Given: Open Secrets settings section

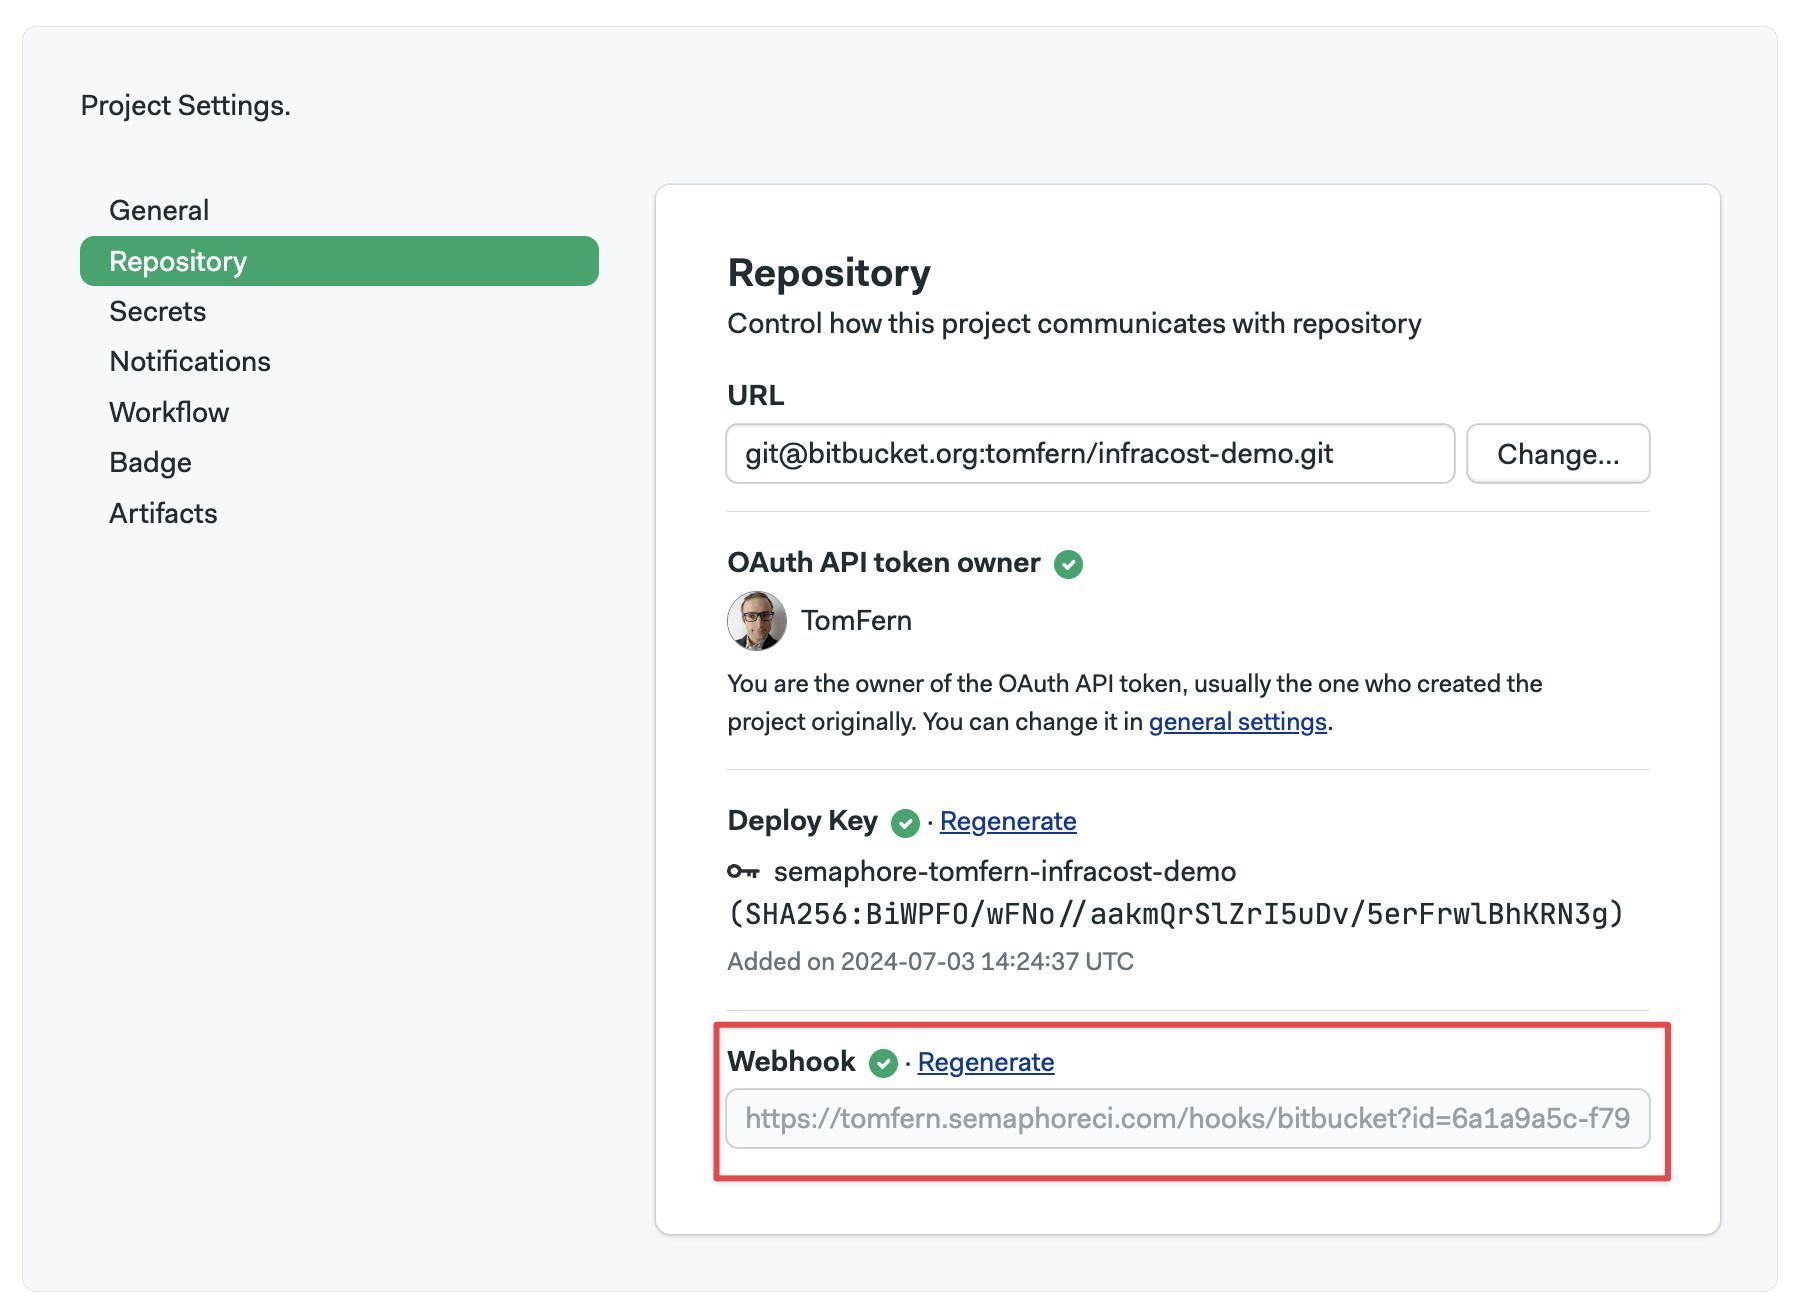Looking at the screenshot, I should click(x=158, y=311).
